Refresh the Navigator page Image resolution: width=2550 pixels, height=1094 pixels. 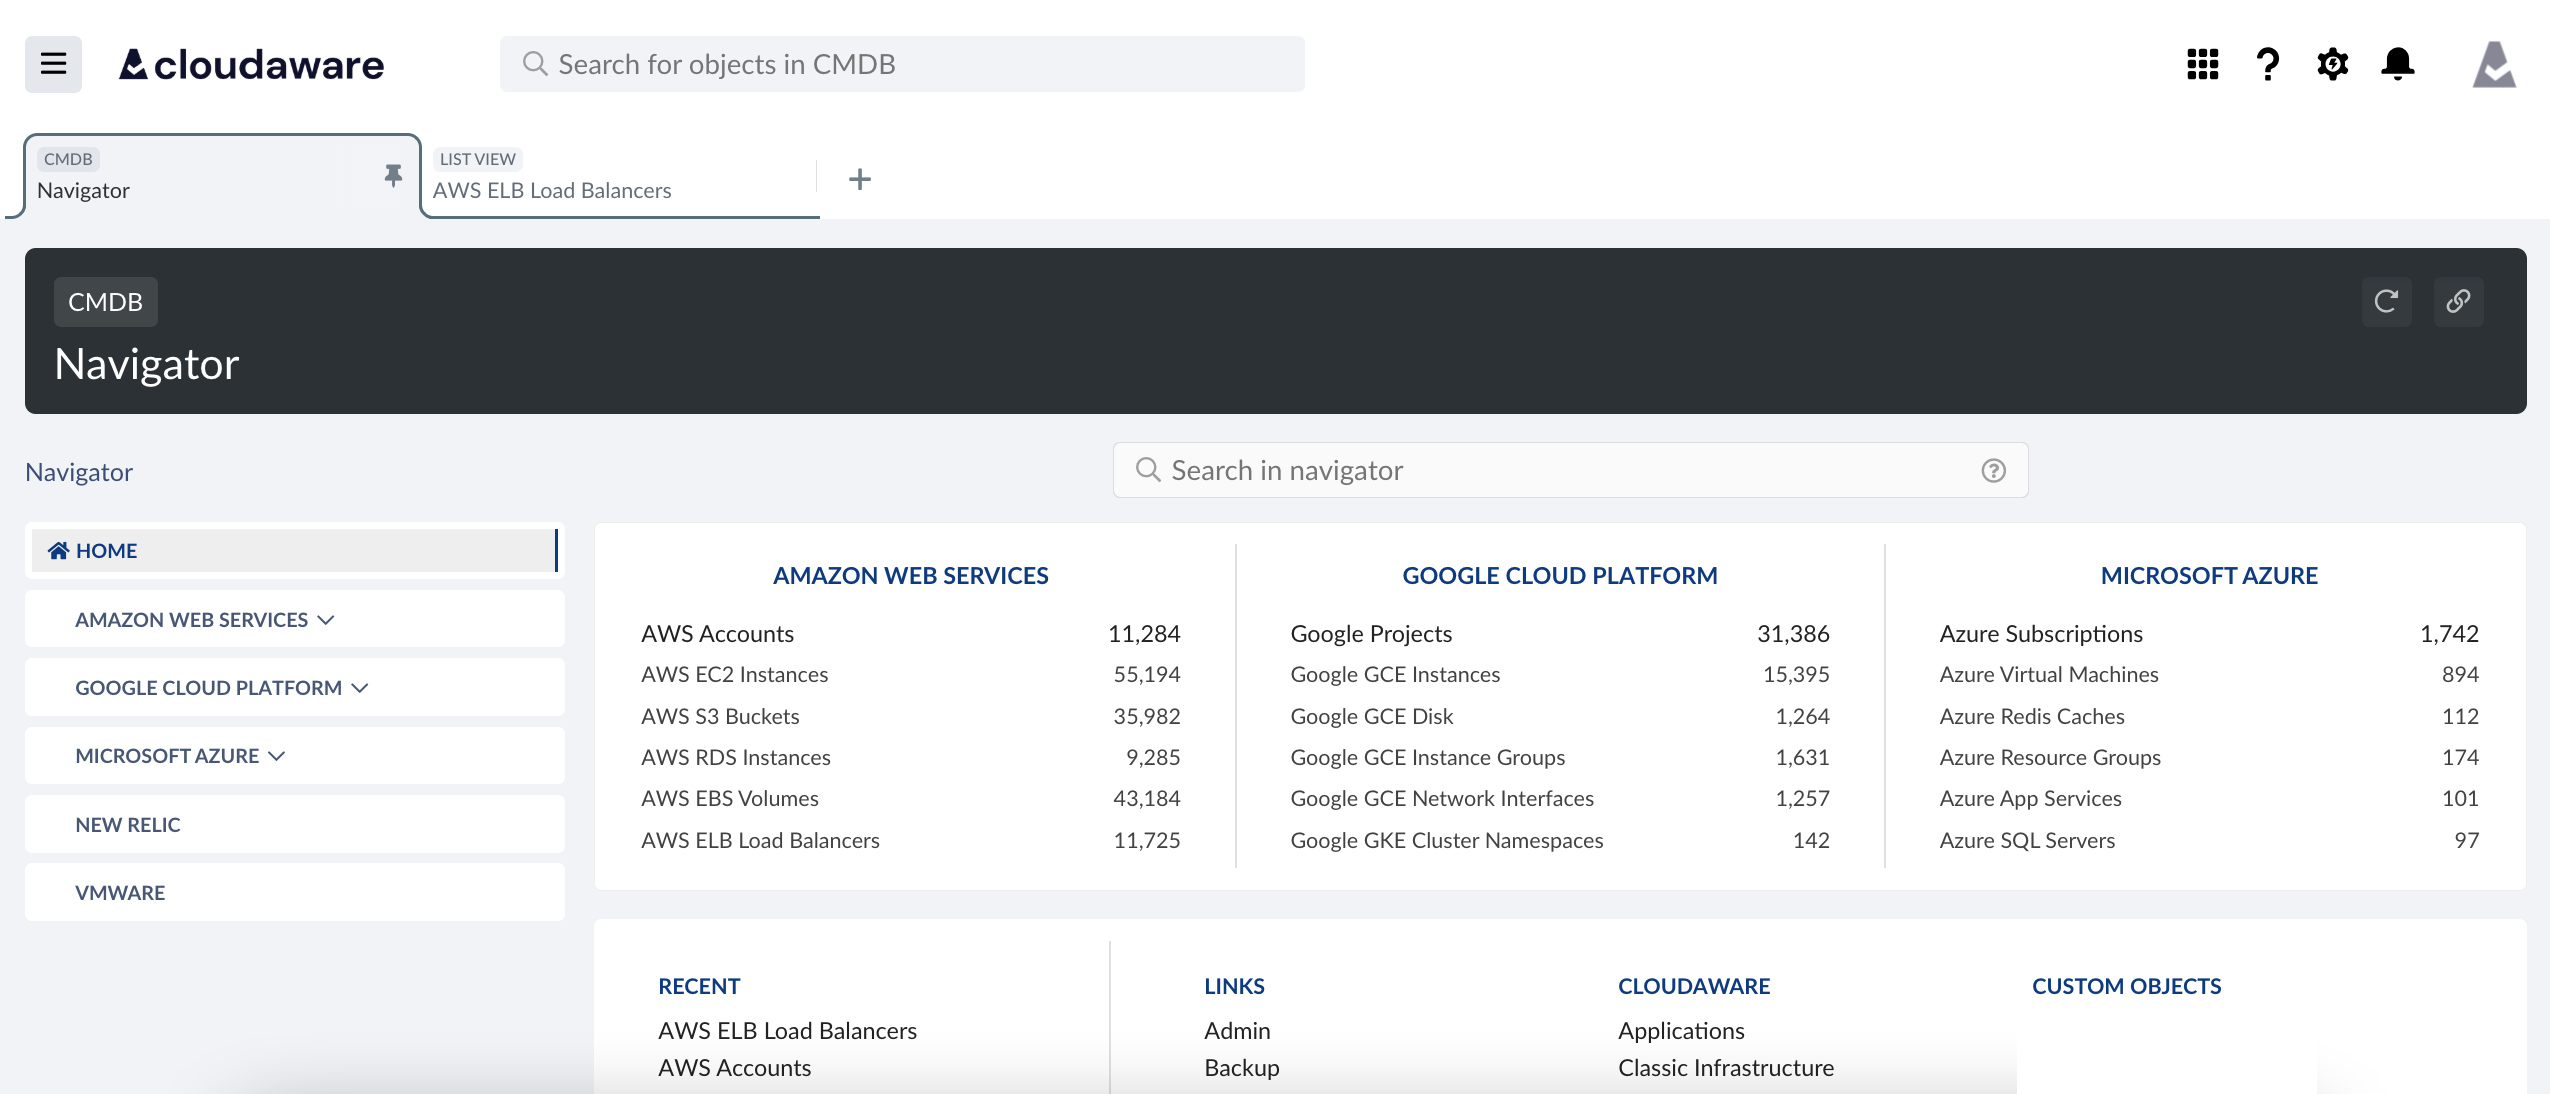pyautogui.click(x=2386, y=301)
